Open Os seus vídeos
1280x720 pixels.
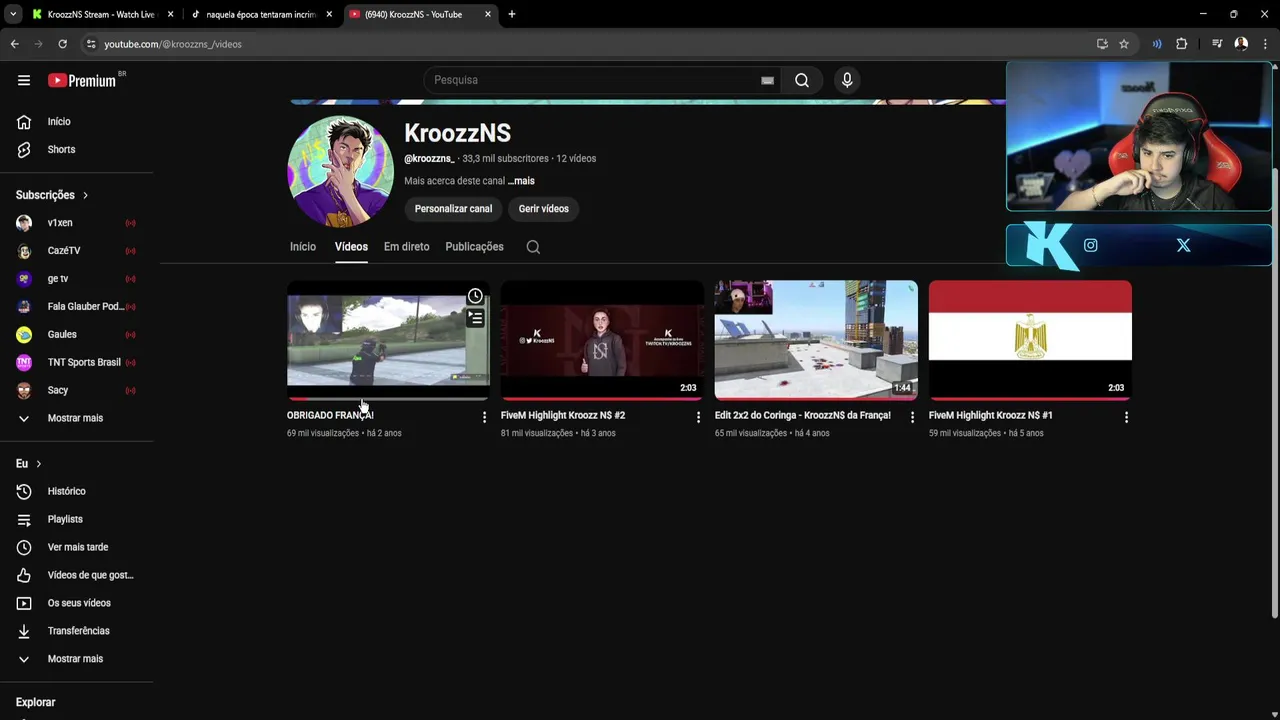pyautogui.click(x=77, y=603)
